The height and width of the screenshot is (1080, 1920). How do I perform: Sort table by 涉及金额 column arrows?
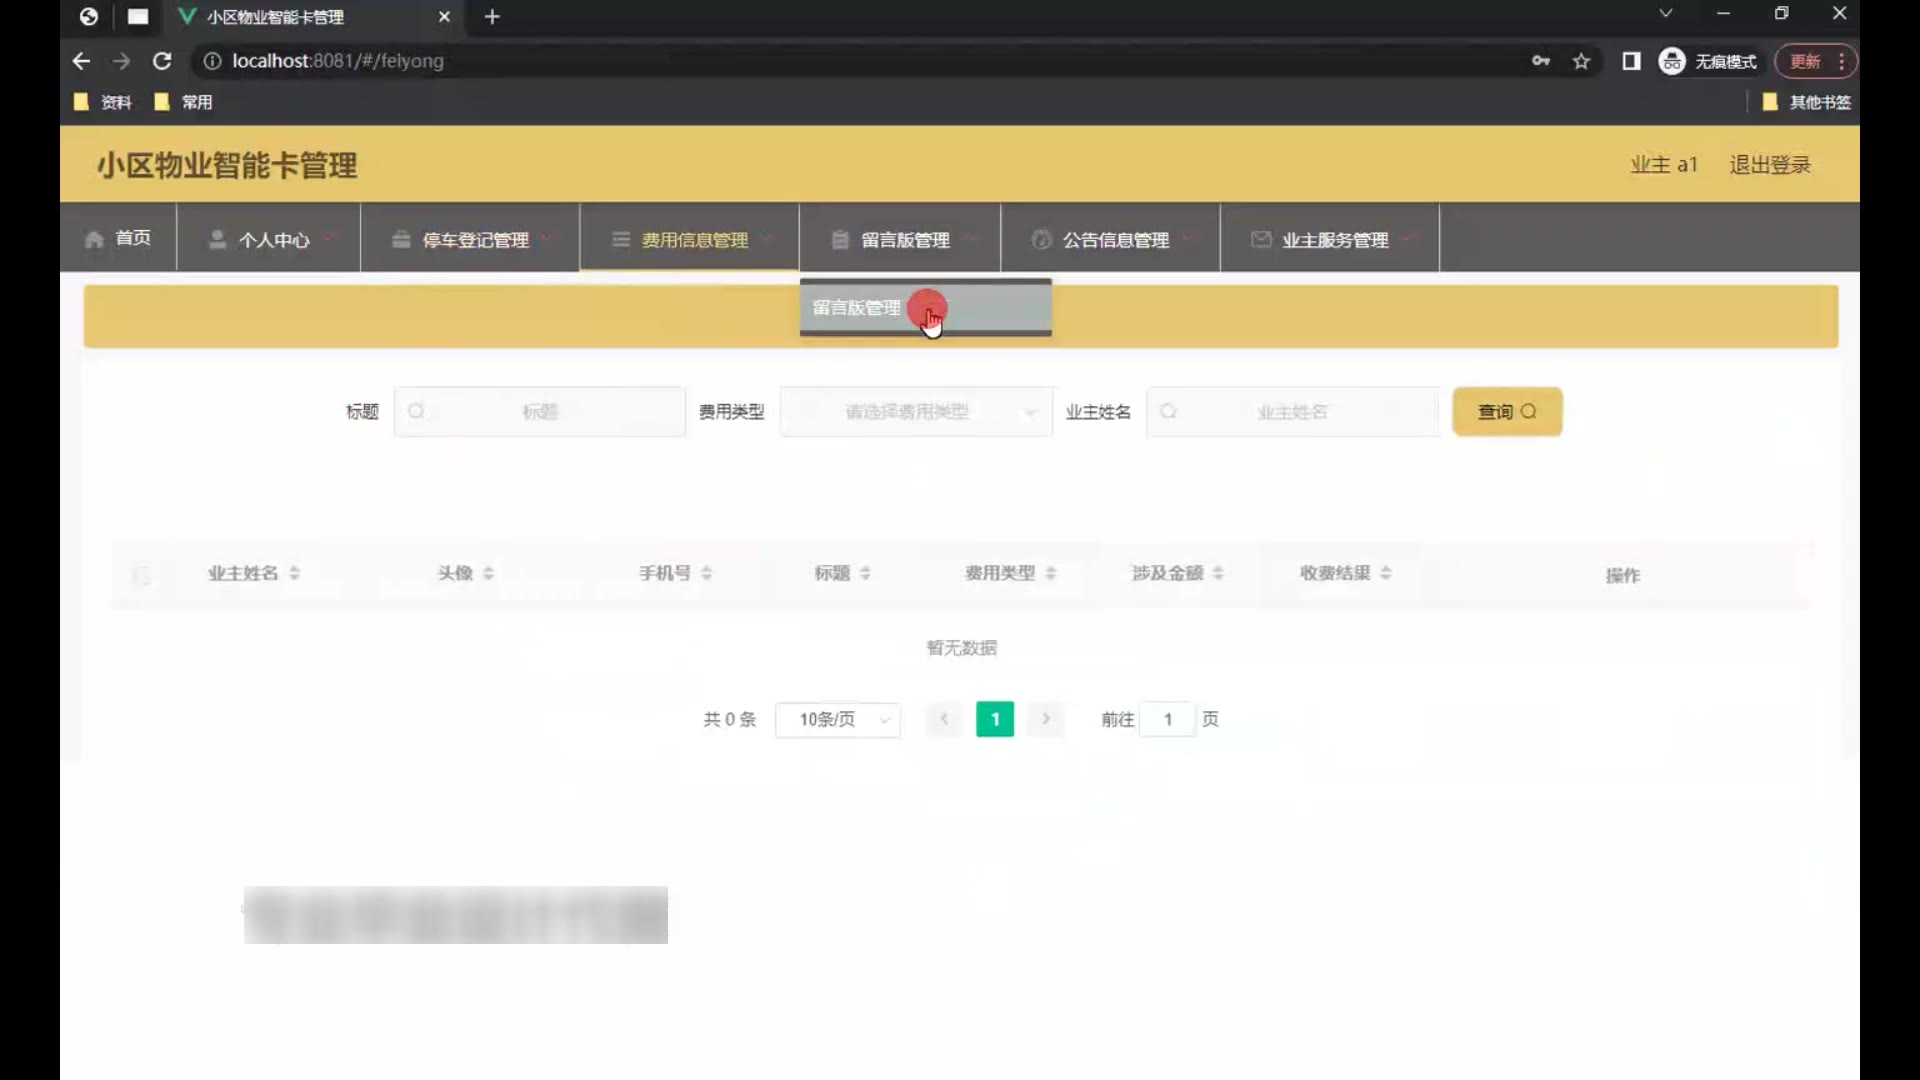[x=1218, y=573]
